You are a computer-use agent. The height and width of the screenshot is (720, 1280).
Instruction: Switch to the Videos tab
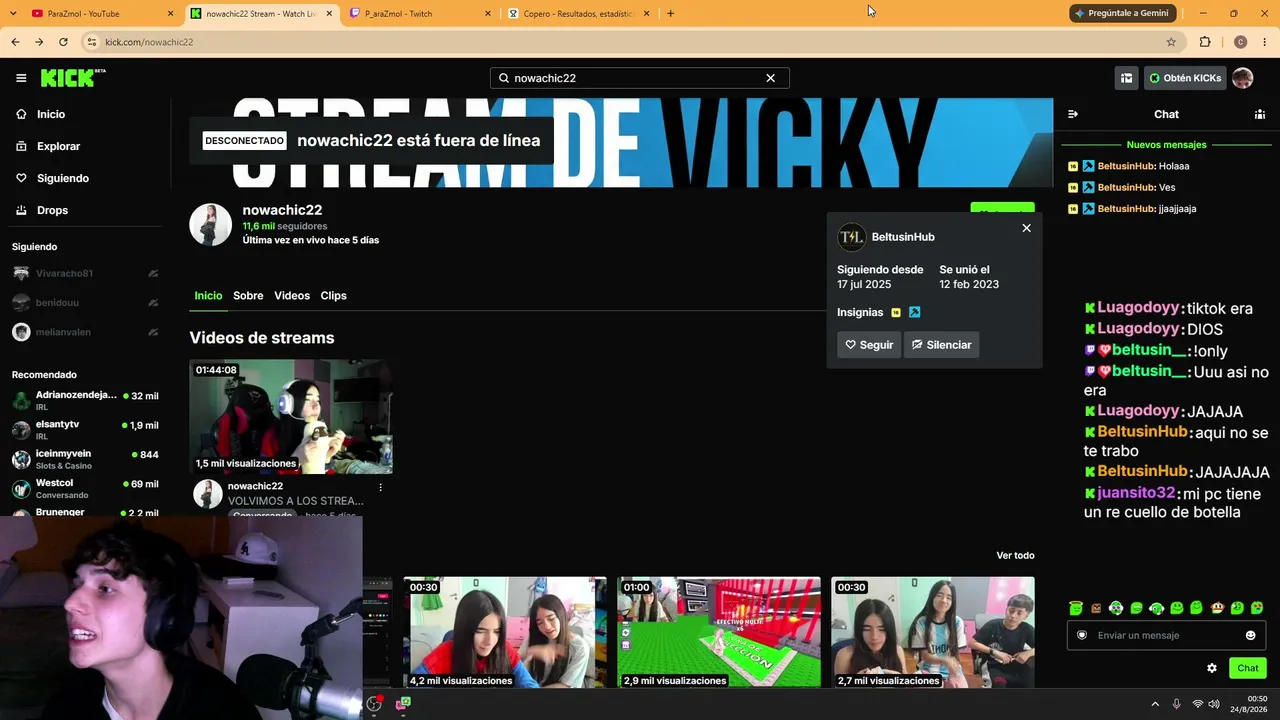click(292, 296)
